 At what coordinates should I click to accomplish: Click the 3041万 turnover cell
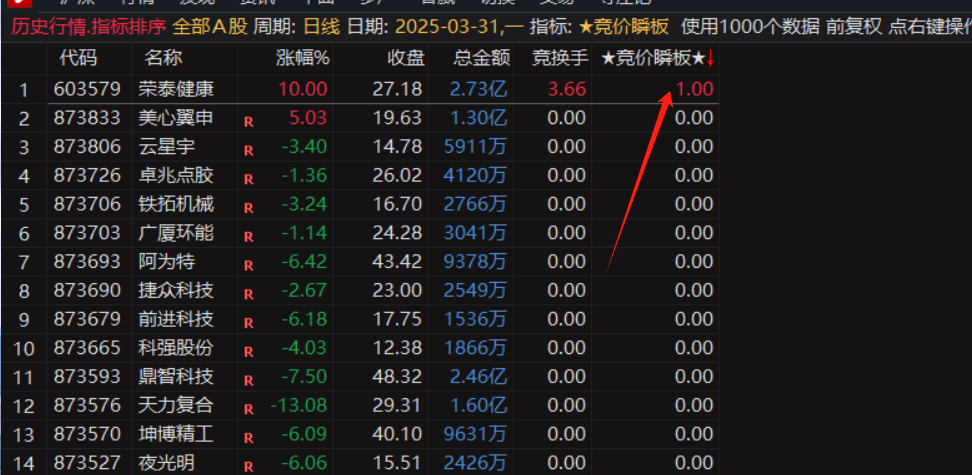tap(475, 233)
